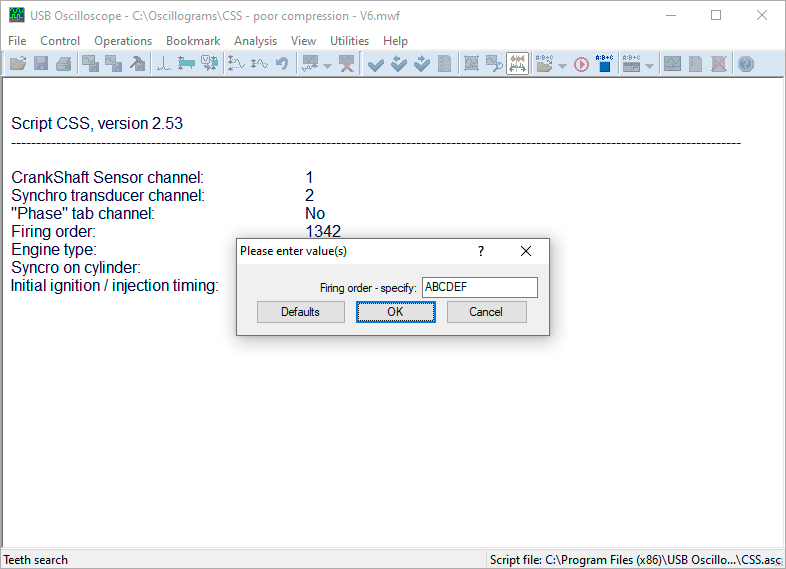786x569 pixels.
Task: Open the Help menu
Action: click(x=395, y=41)
